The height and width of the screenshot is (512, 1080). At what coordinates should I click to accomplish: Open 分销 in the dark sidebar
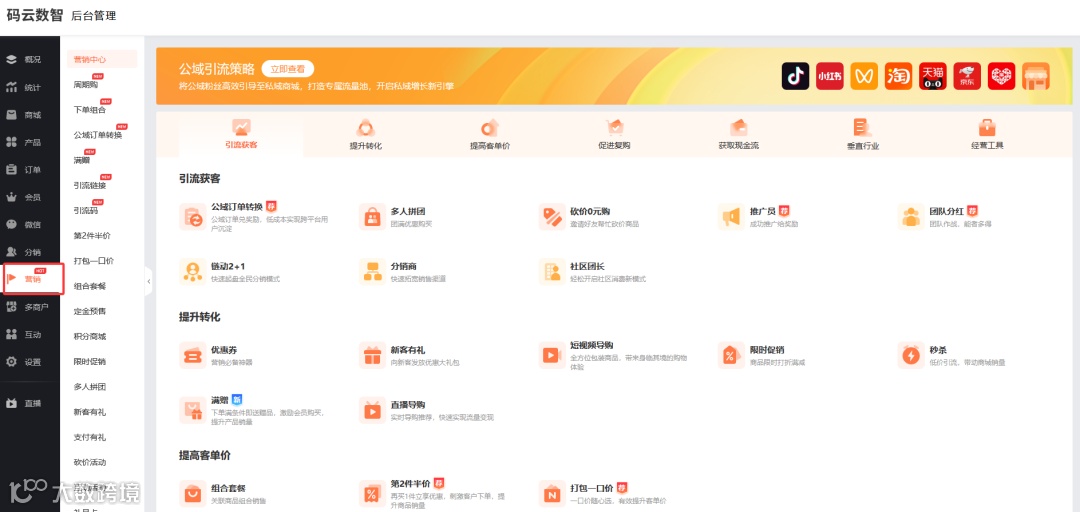[23, 252]
